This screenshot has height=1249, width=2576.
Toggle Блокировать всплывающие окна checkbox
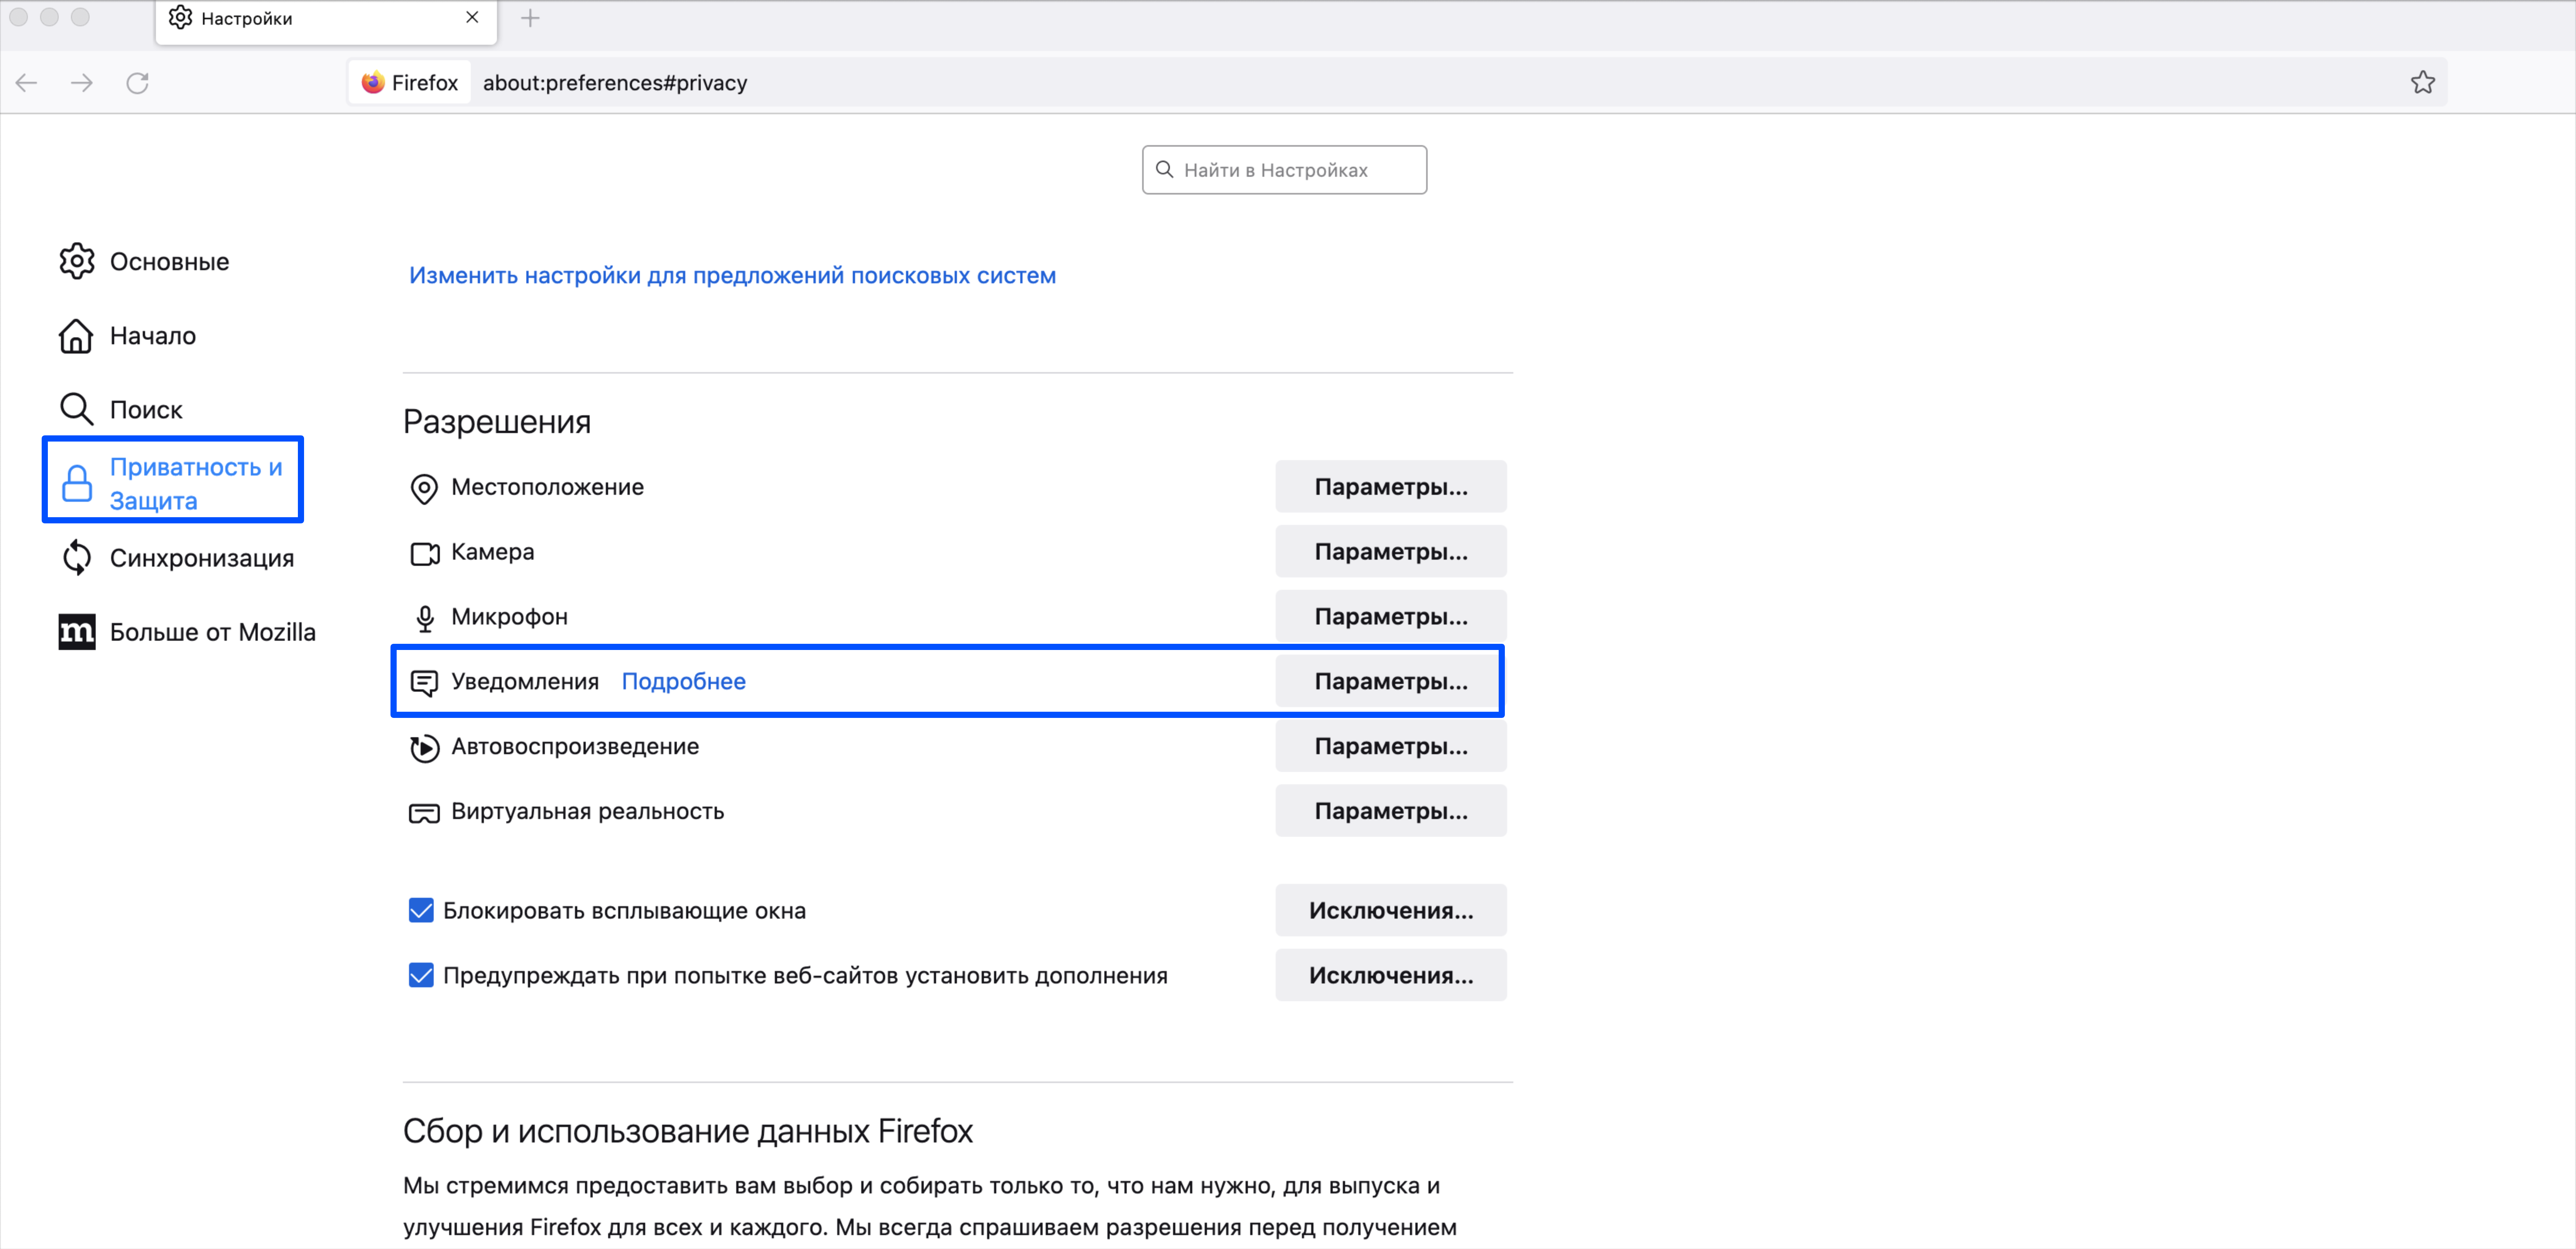pyautogui.click(x=421, y=910)
